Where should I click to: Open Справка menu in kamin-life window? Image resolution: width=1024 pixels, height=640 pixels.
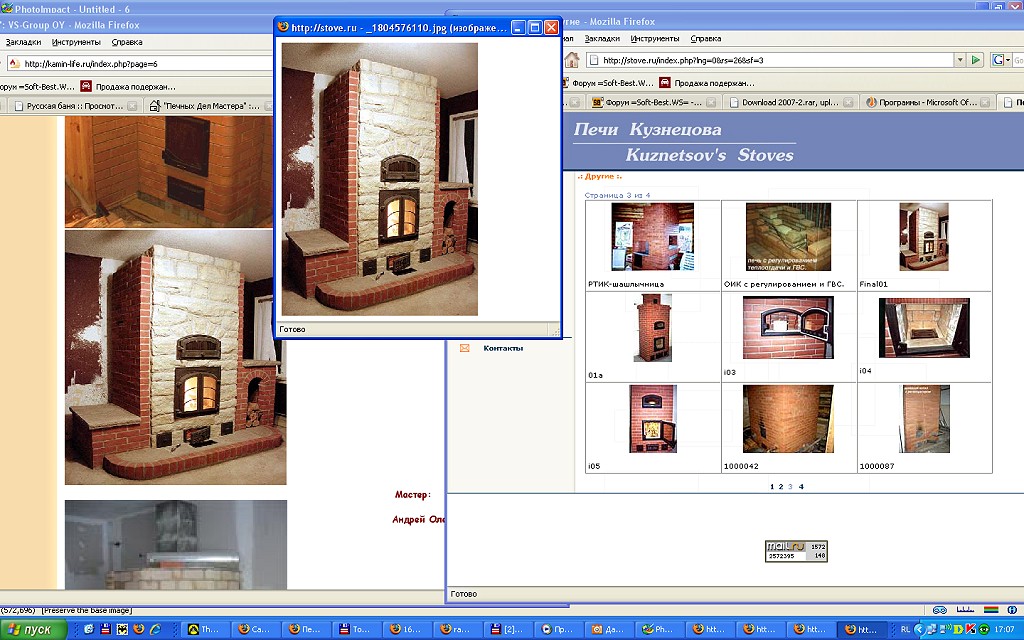[x=127, y=43]
